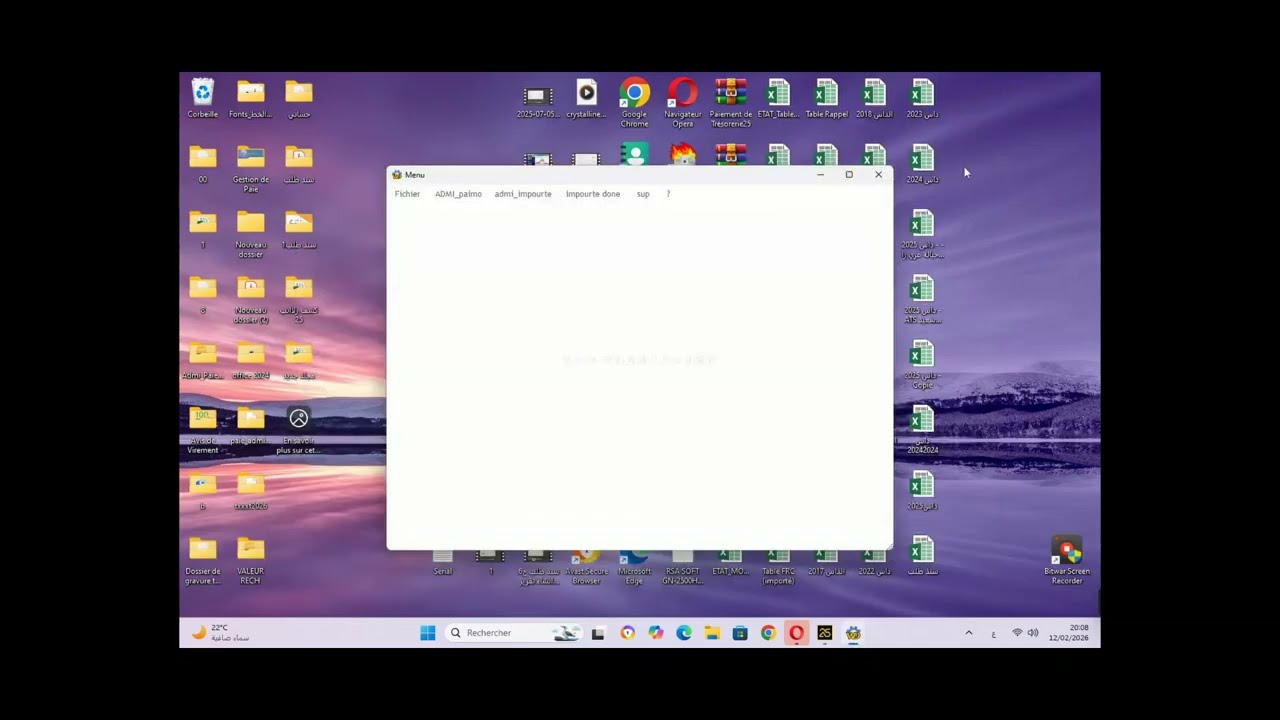Open Edge from the taskbar
This screenshot has height=720, width=1280.
(x=684, y=633)
